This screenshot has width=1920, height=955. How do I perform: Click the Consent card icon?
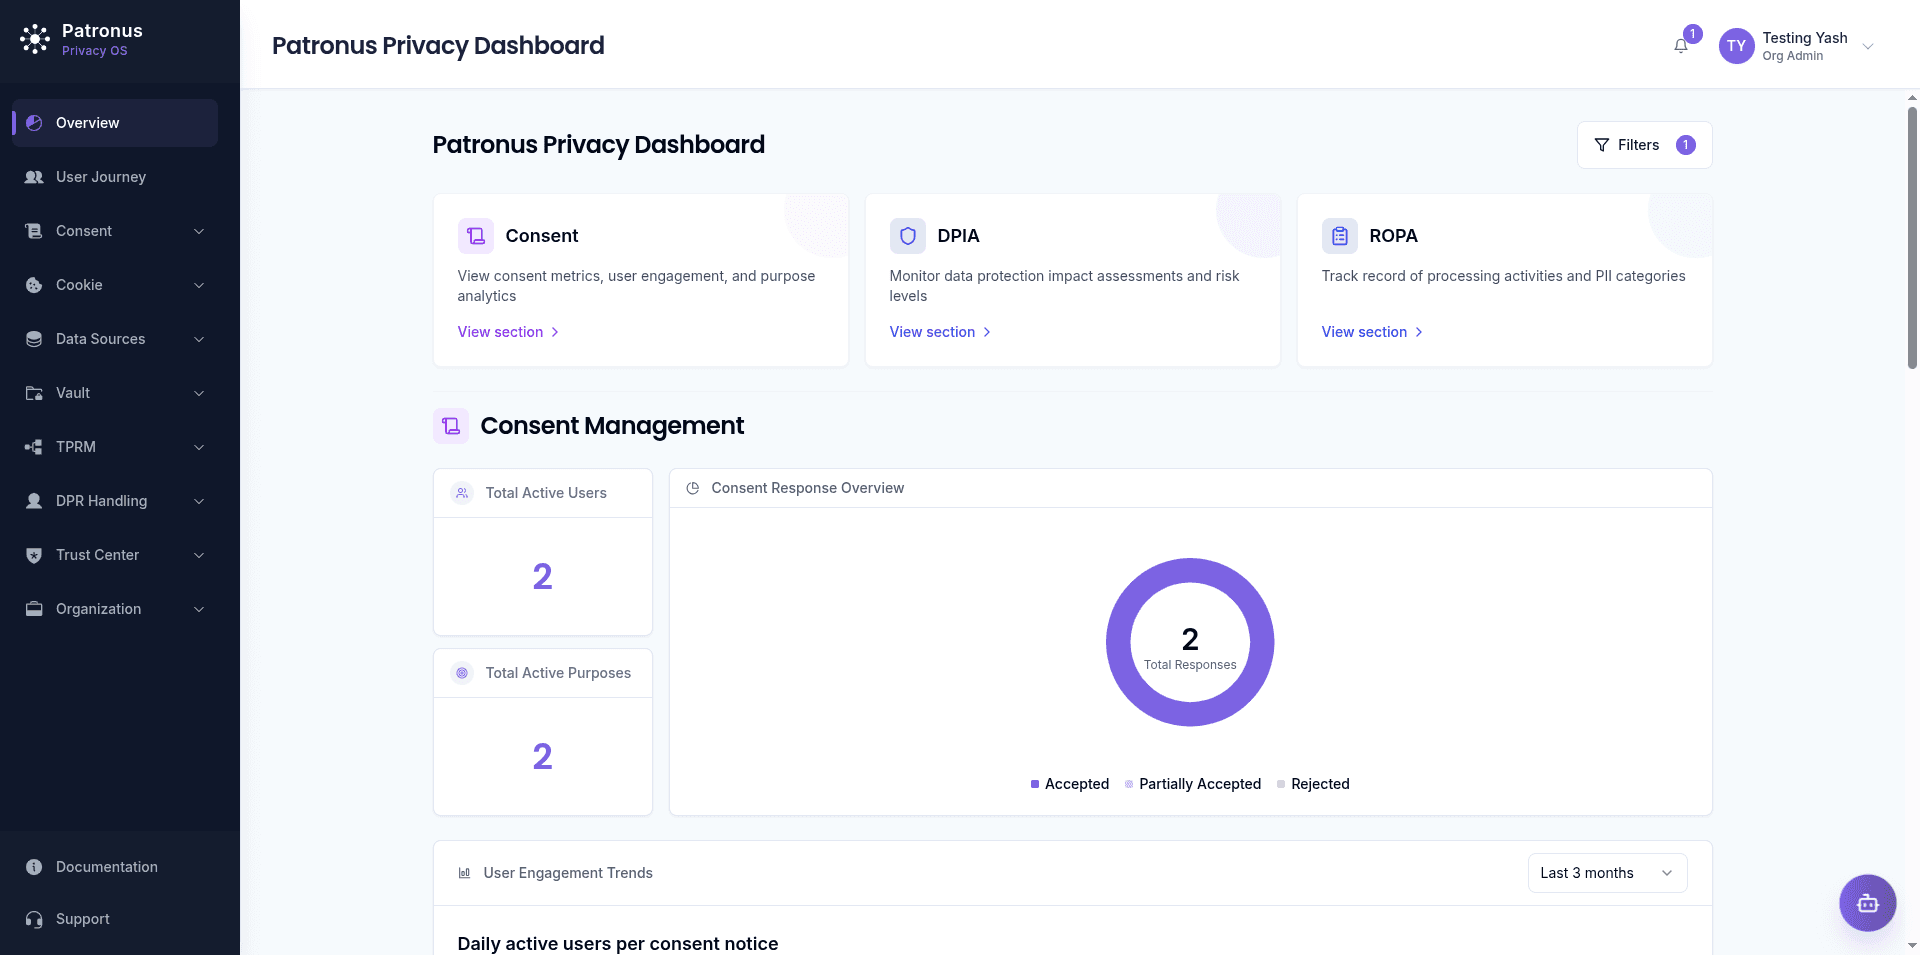(x=475, y=235)
